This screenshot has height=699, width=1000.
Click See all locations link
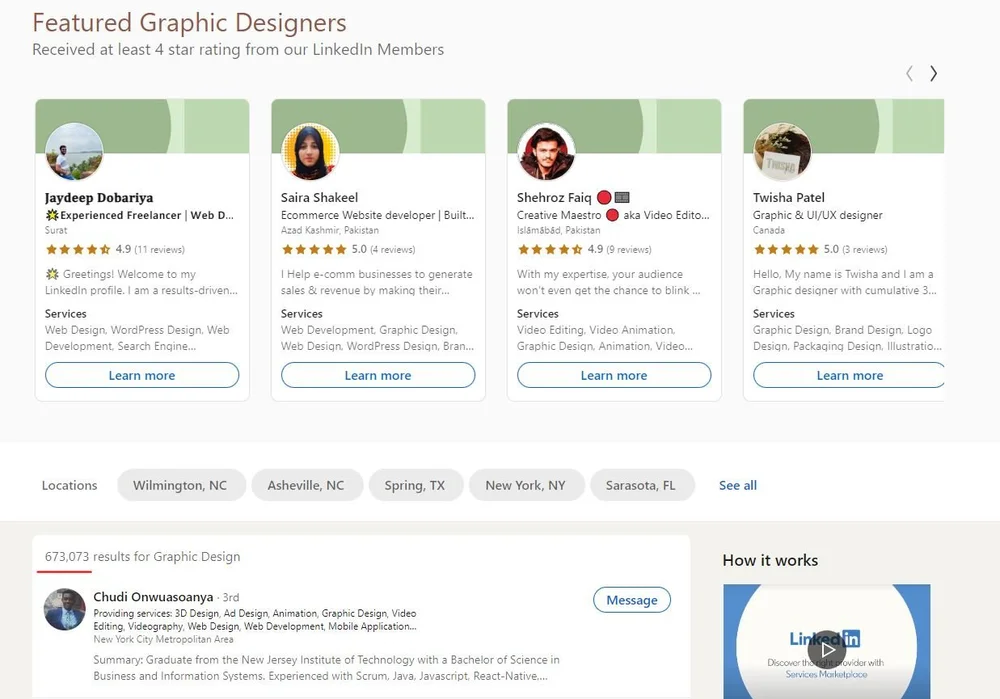pyautogui.click(x=738, y=485)
